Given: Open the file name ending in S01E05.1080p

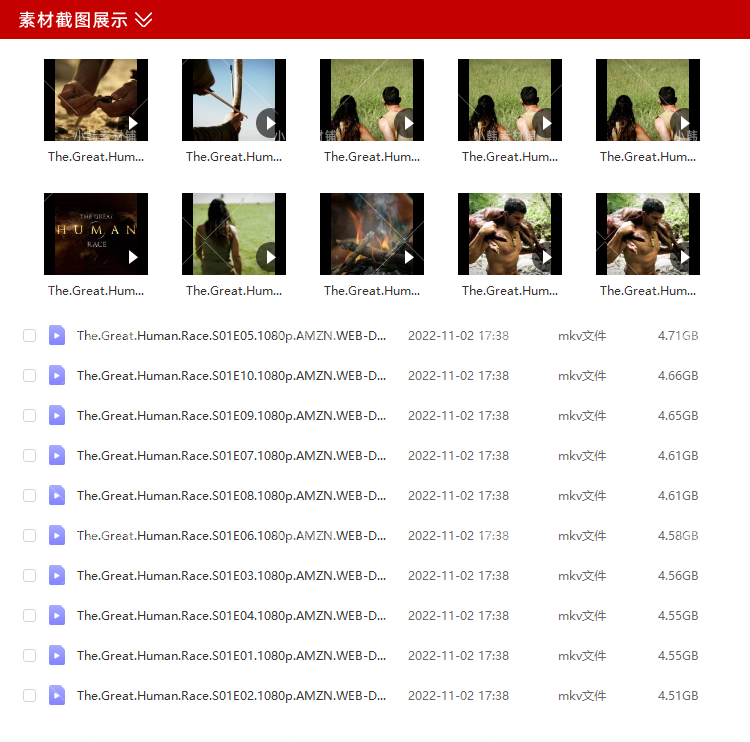Looking at the screenshot, I should (231, 336).
